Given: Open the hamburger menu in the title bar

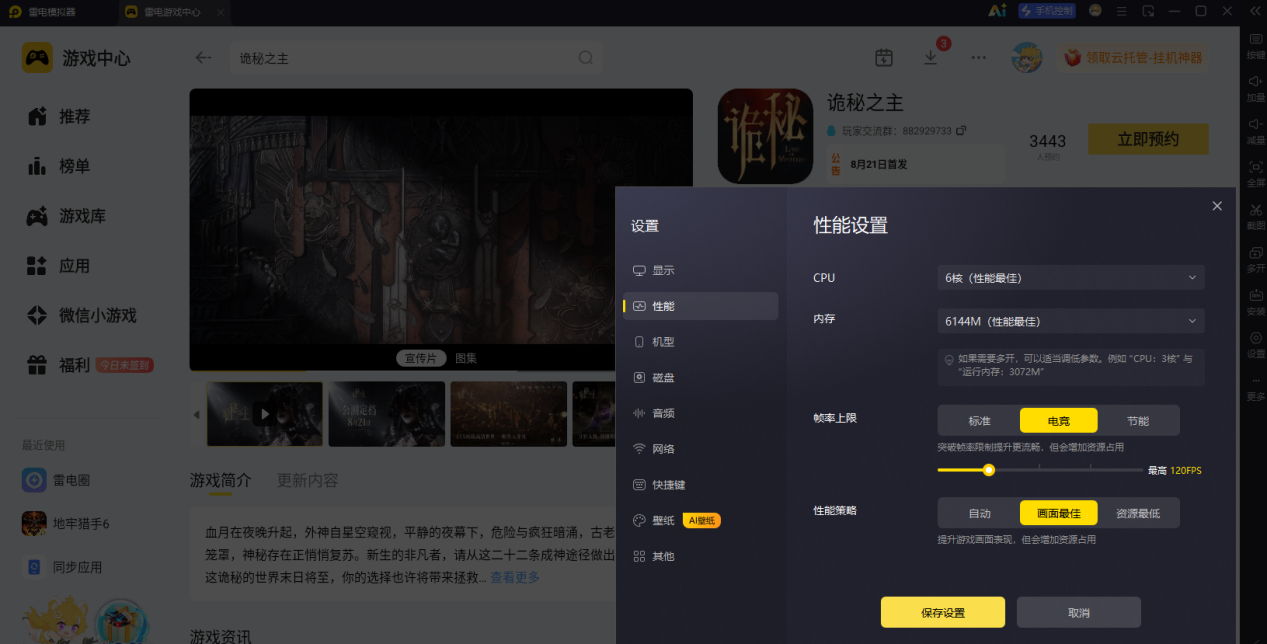Looking at the screenshot, I should (1122, 11).
